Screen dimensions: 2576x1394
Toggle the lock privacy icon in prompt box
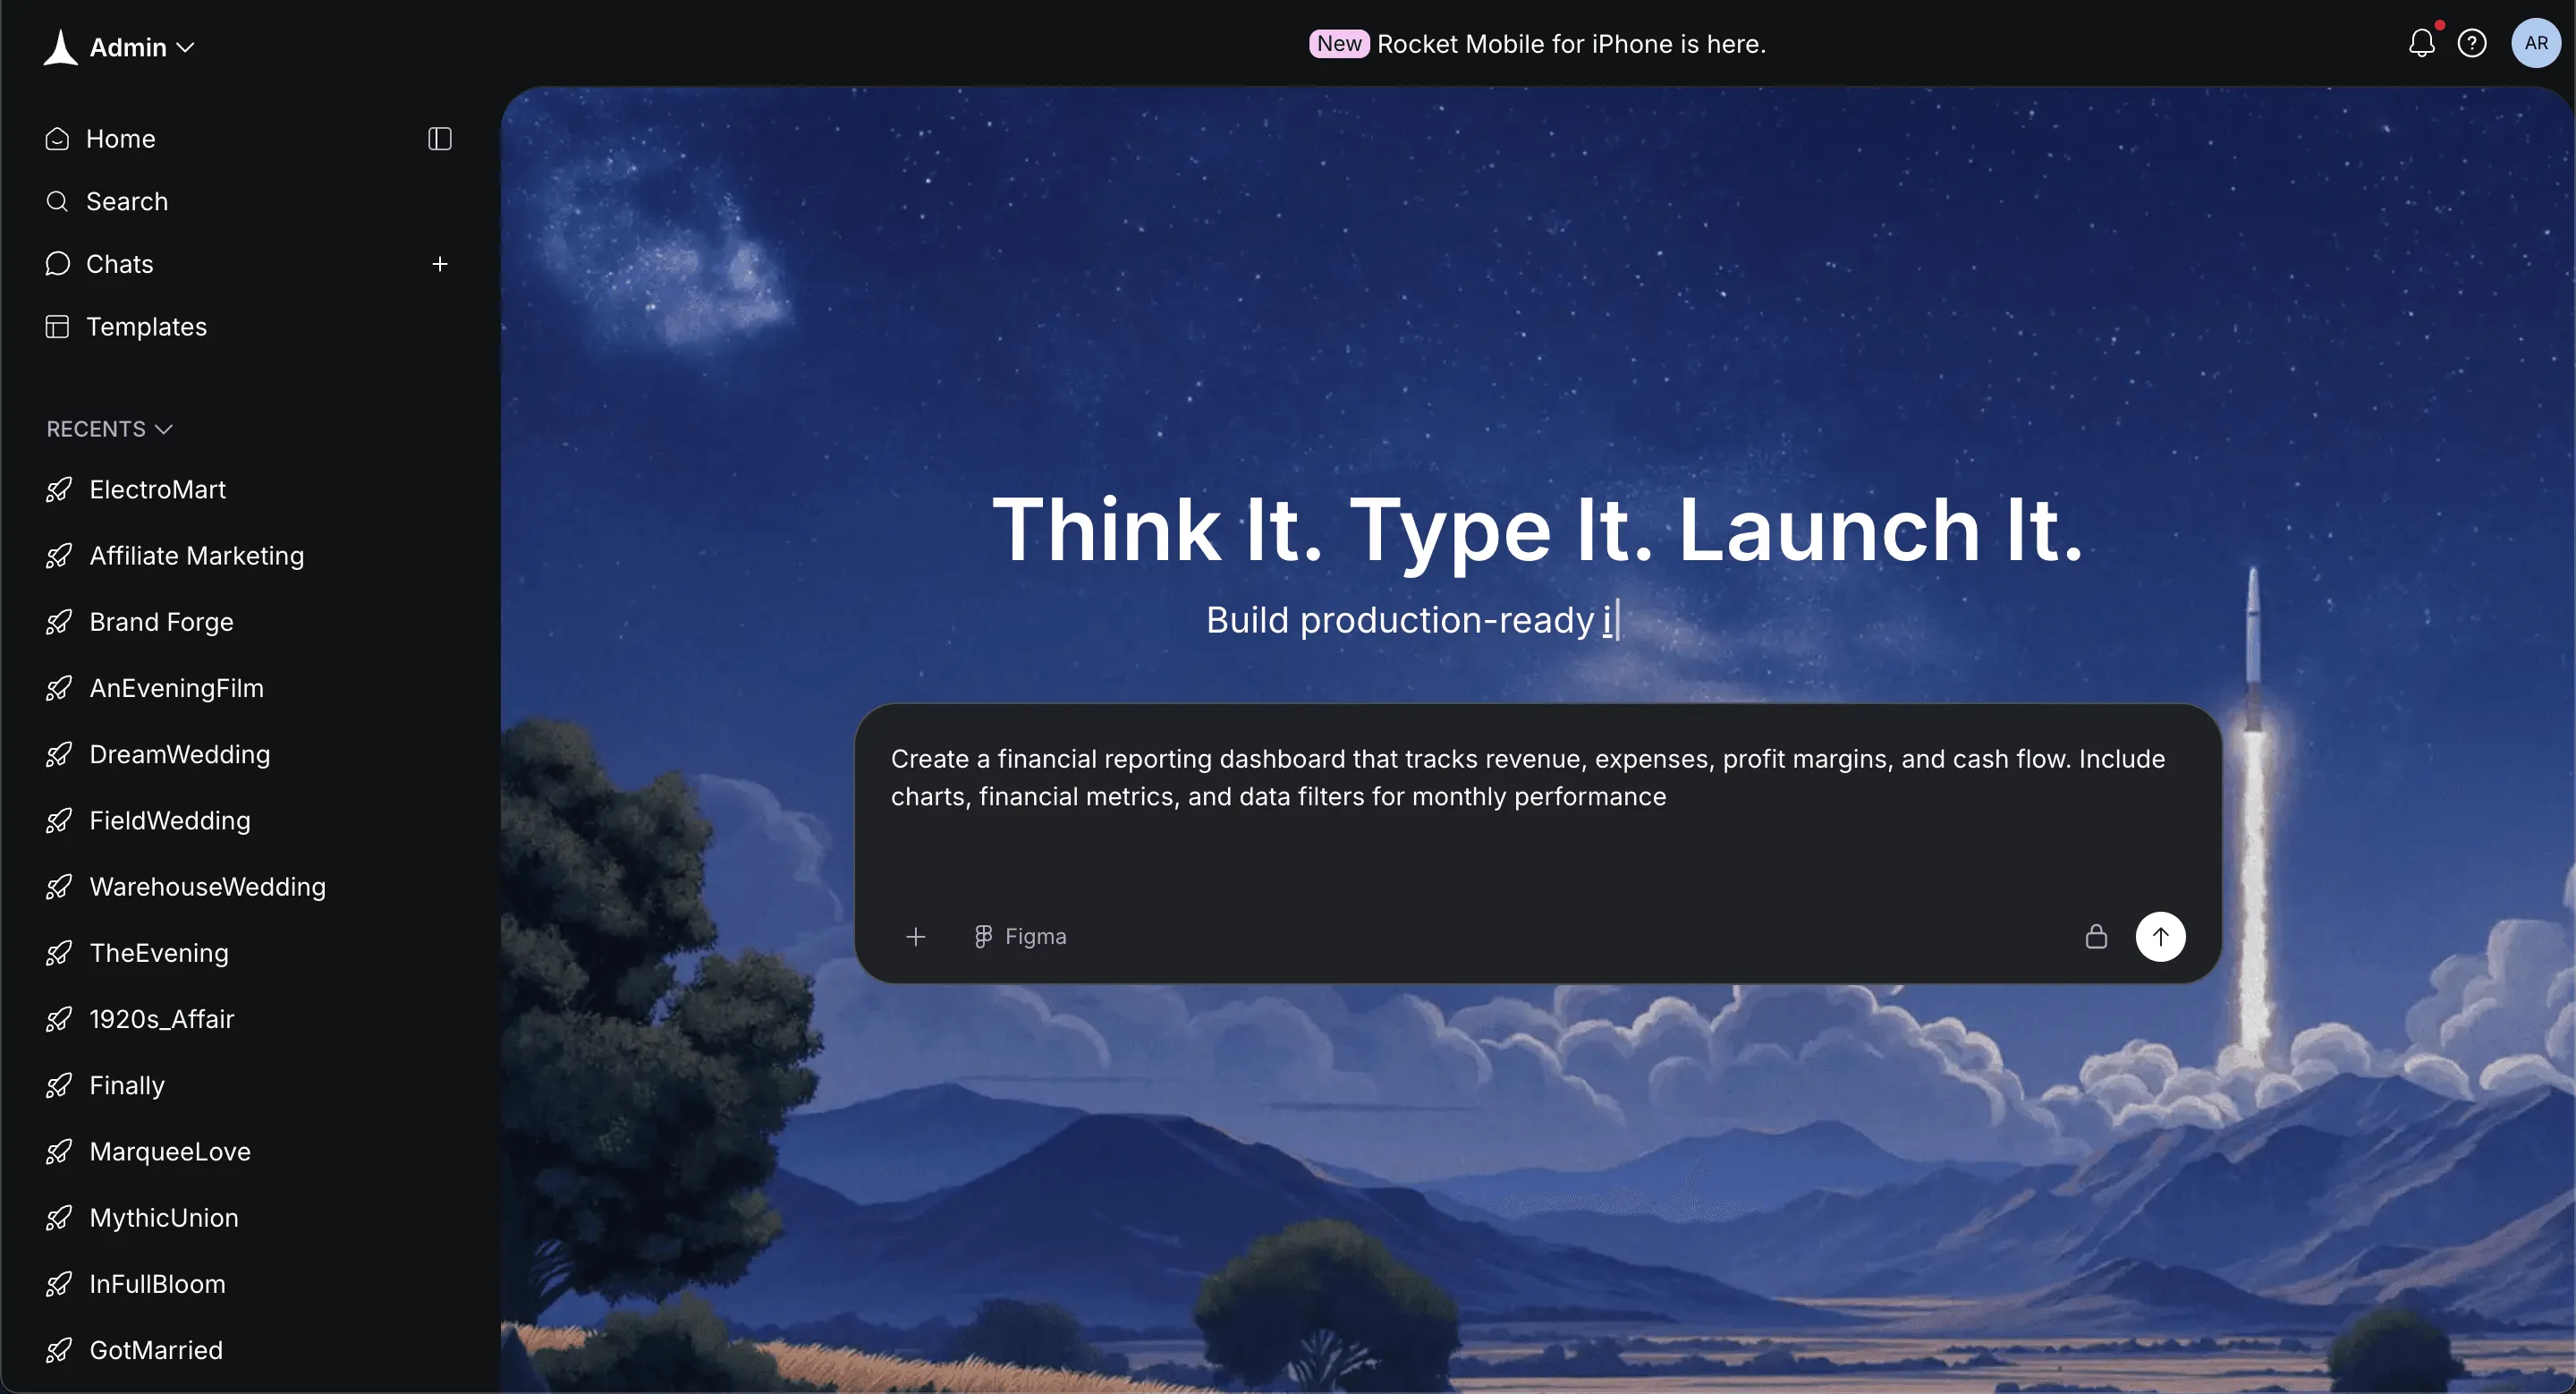tap(2096, 936)
